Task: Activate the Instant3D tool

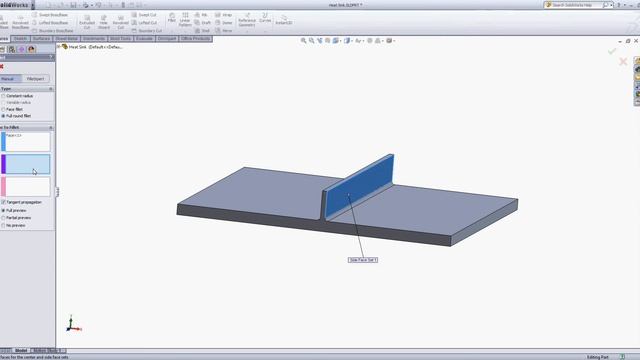Action: pyautogui.click(x=284, y=20)
